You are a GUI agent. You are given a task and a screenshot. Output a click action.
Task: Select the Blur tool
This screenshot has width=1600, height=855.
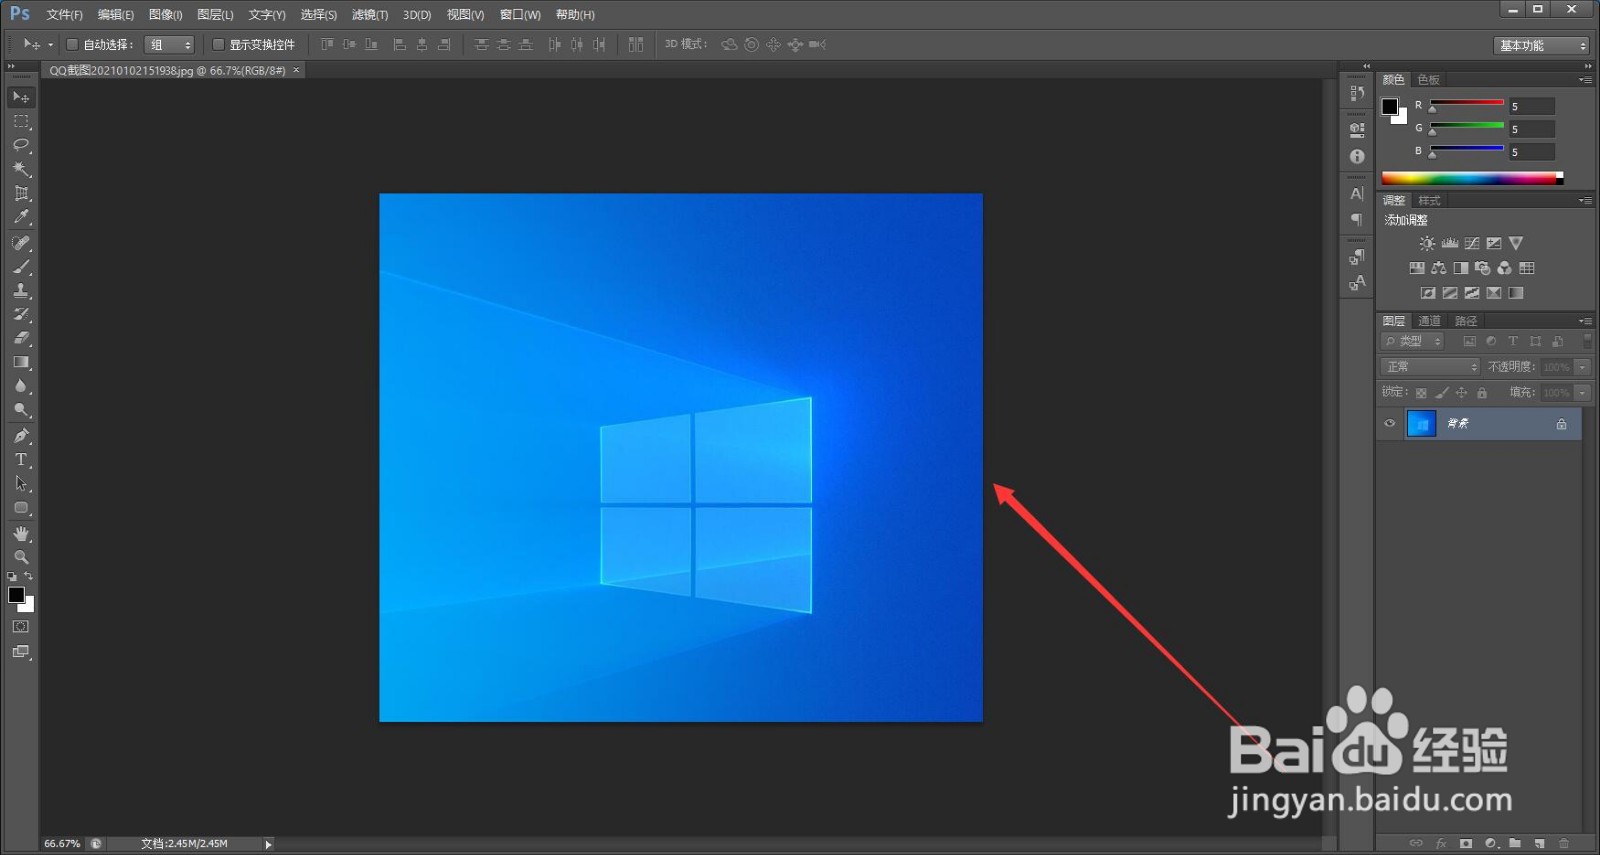tap(21, 386)
